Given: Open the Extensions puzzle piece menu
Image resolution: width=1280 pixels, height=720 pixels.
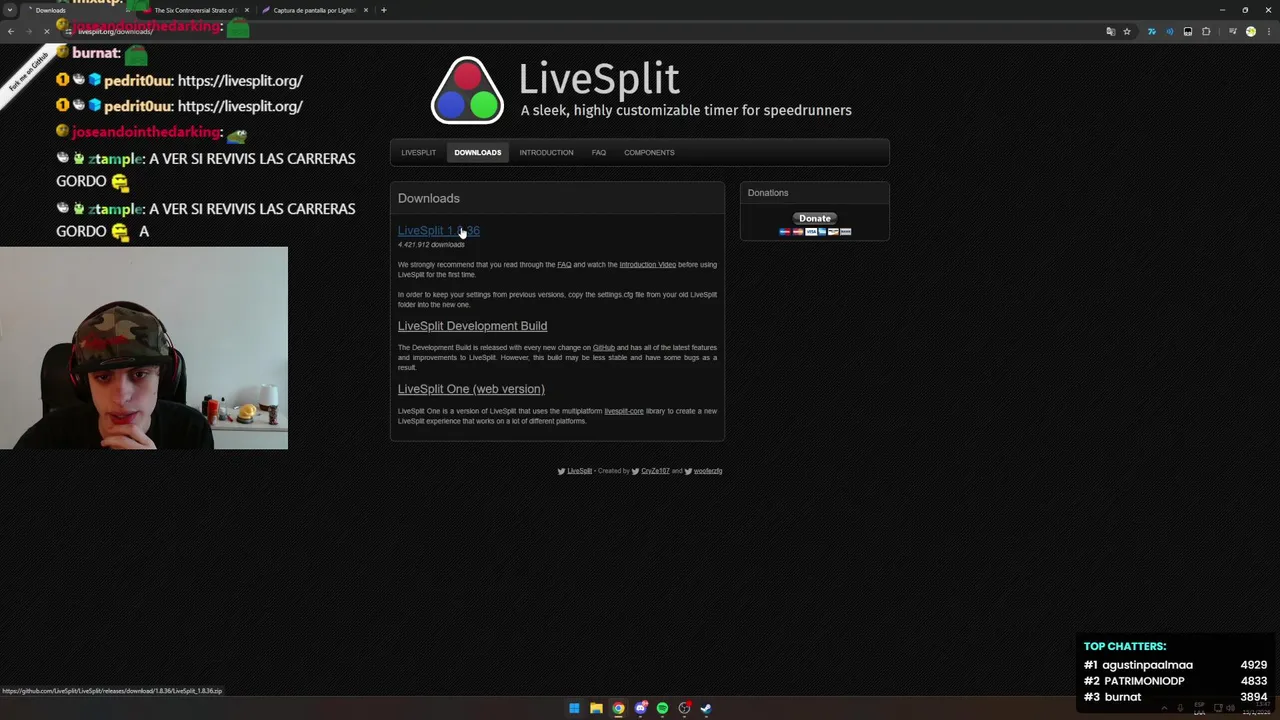Looking at the screenshot, I should 1206,32.
